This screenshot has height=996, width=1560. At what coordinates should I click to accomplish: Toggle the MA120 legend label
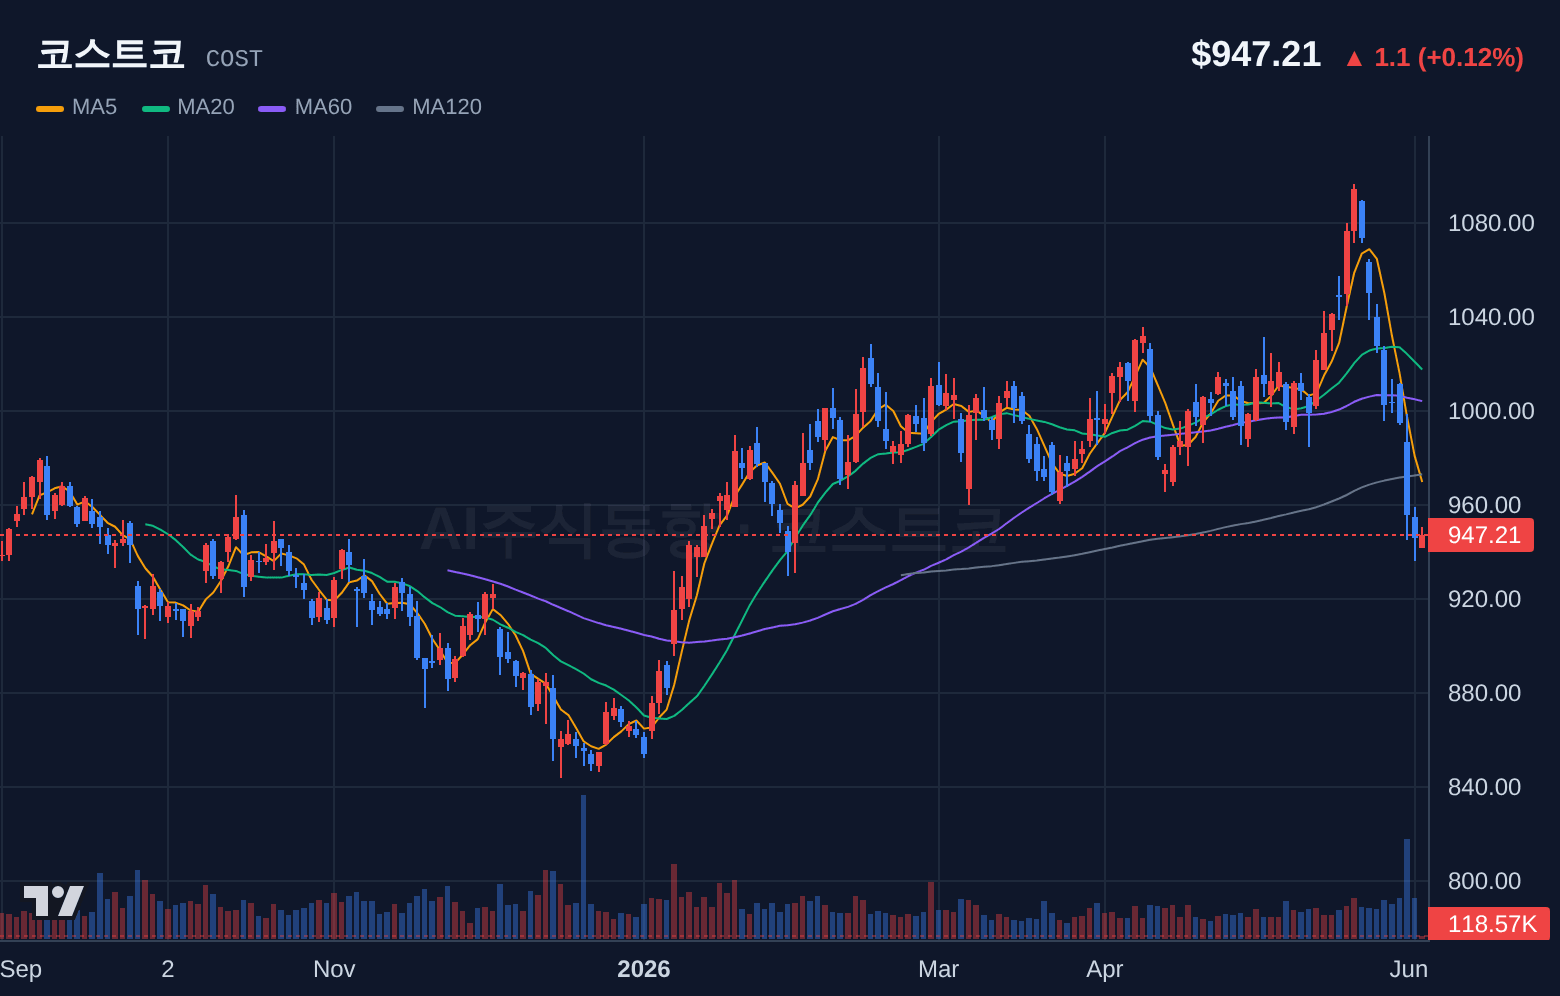[447, 107]
